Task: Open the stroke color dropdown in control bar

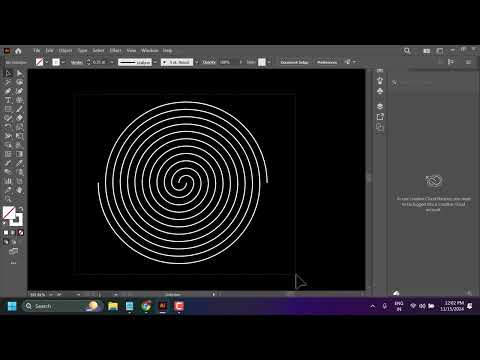Action: pos(63,62)
